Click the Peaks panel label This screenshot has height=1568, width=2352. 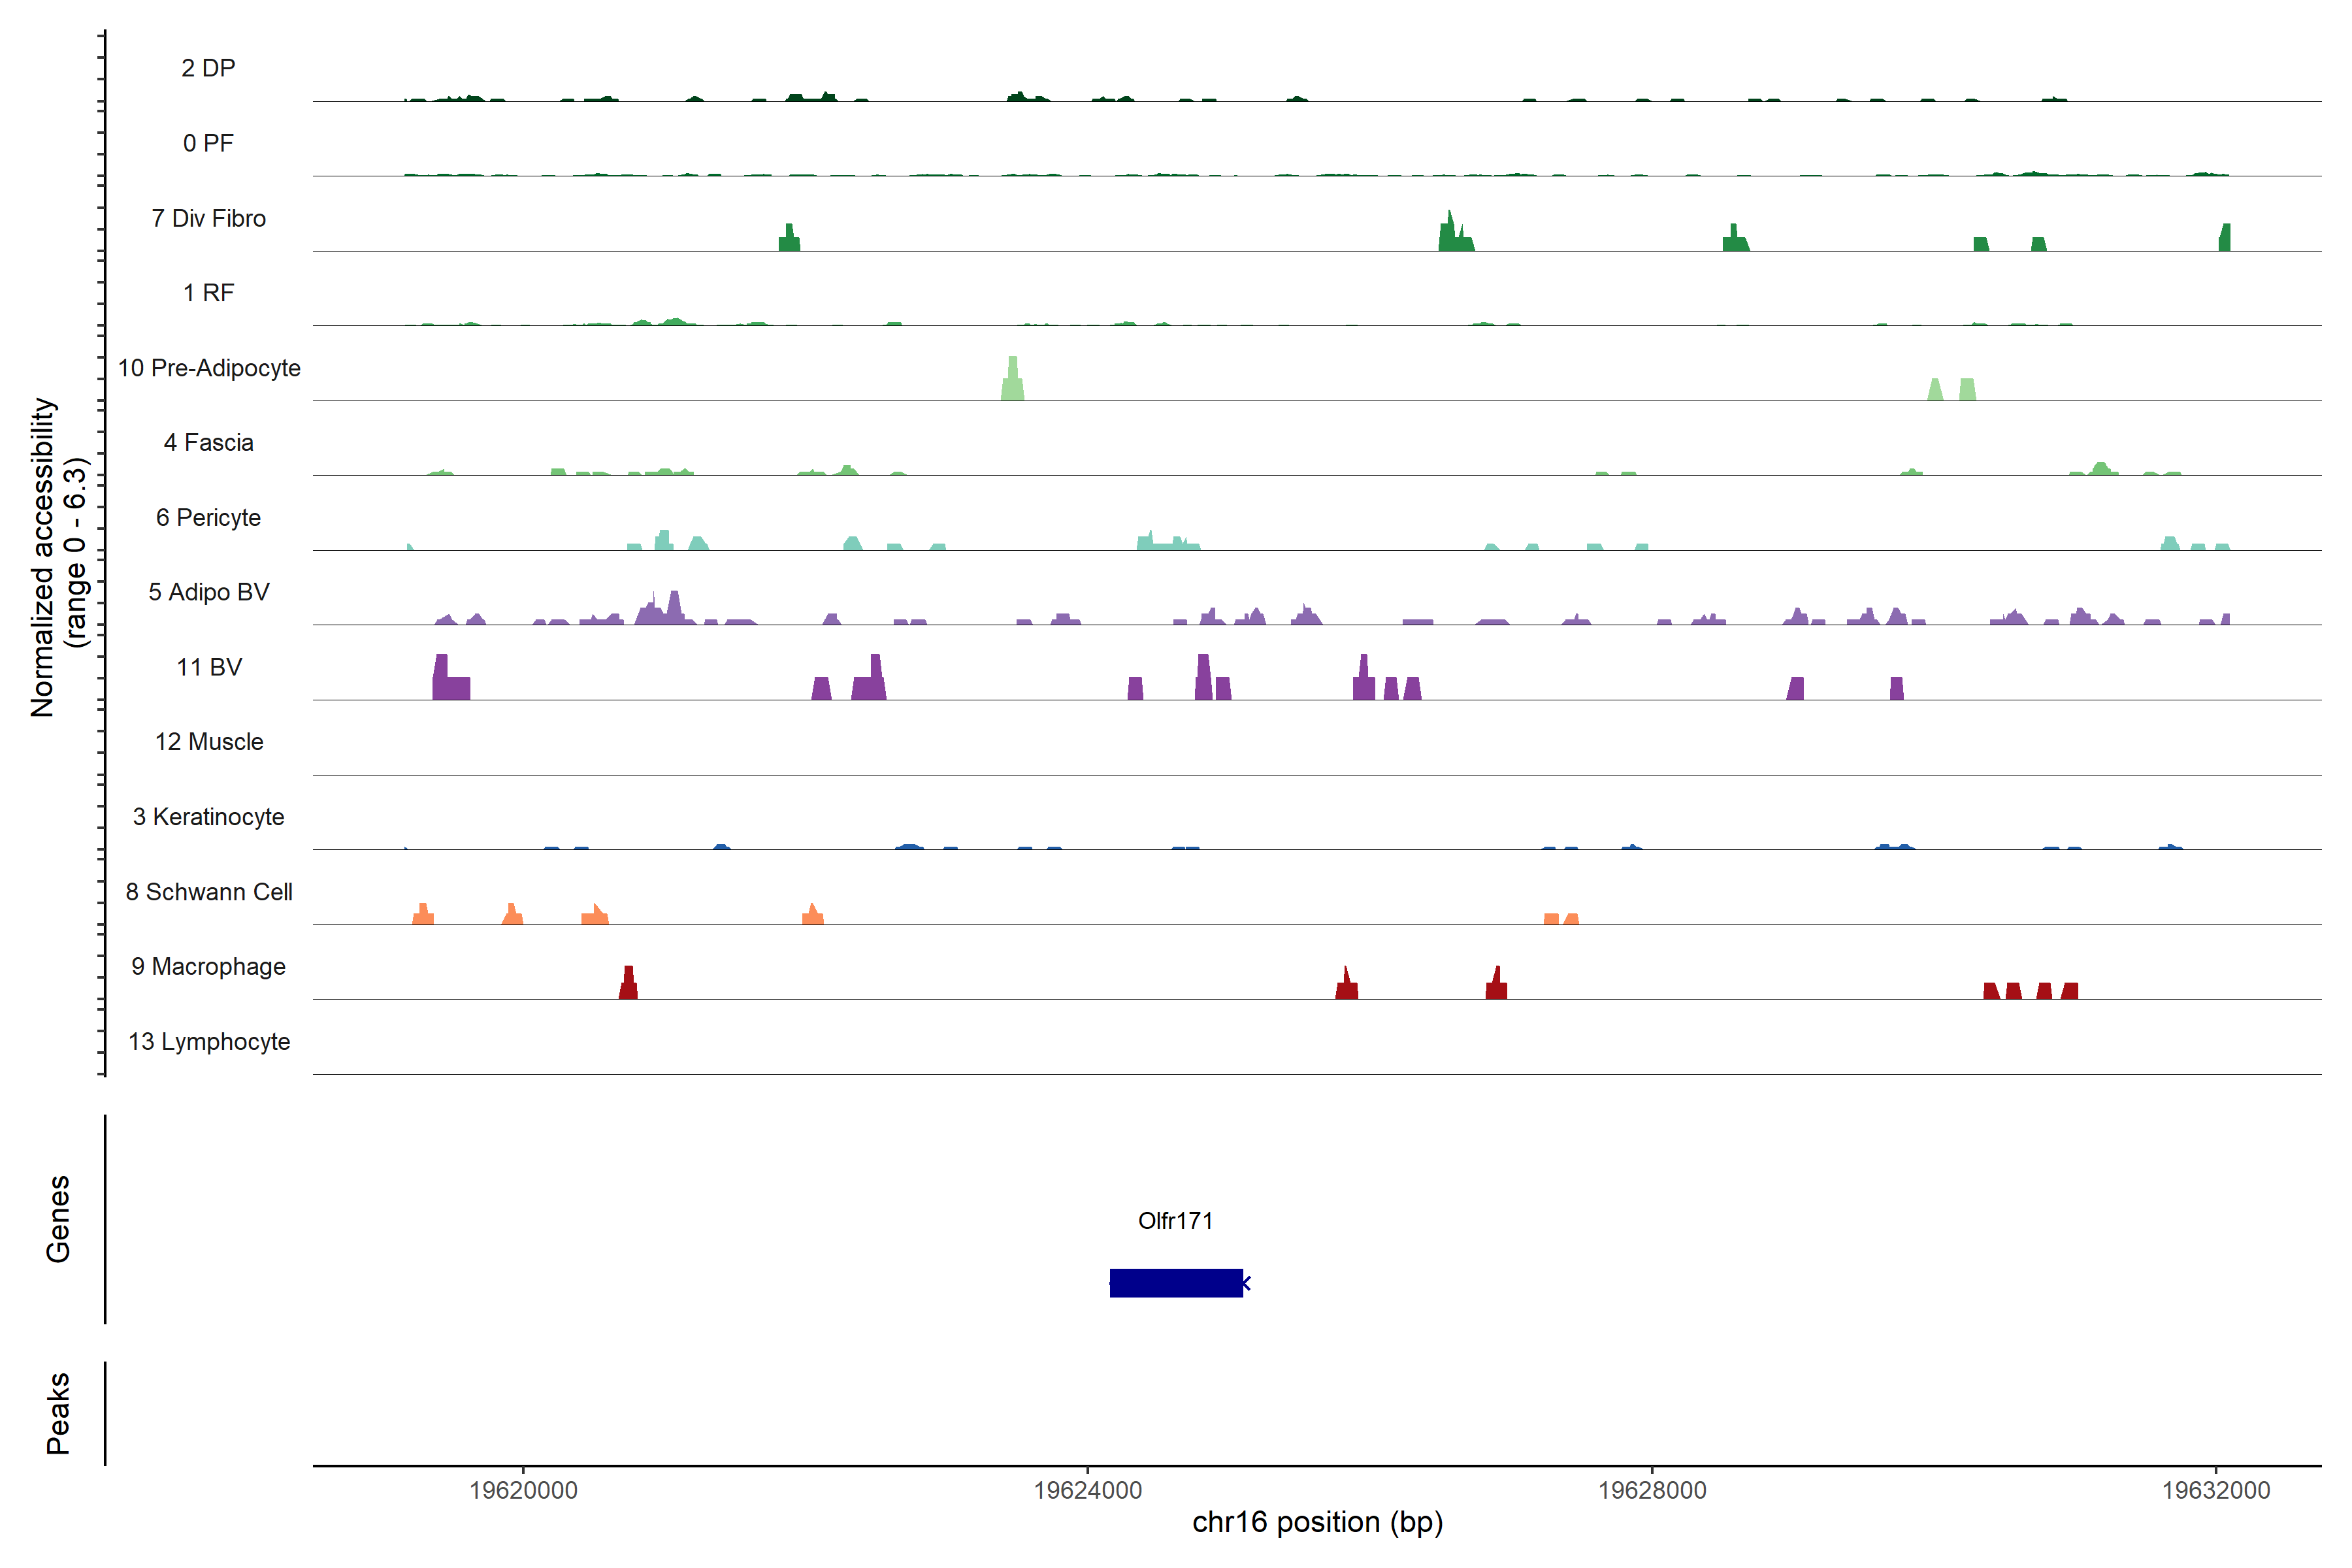tap(58, 1413)
